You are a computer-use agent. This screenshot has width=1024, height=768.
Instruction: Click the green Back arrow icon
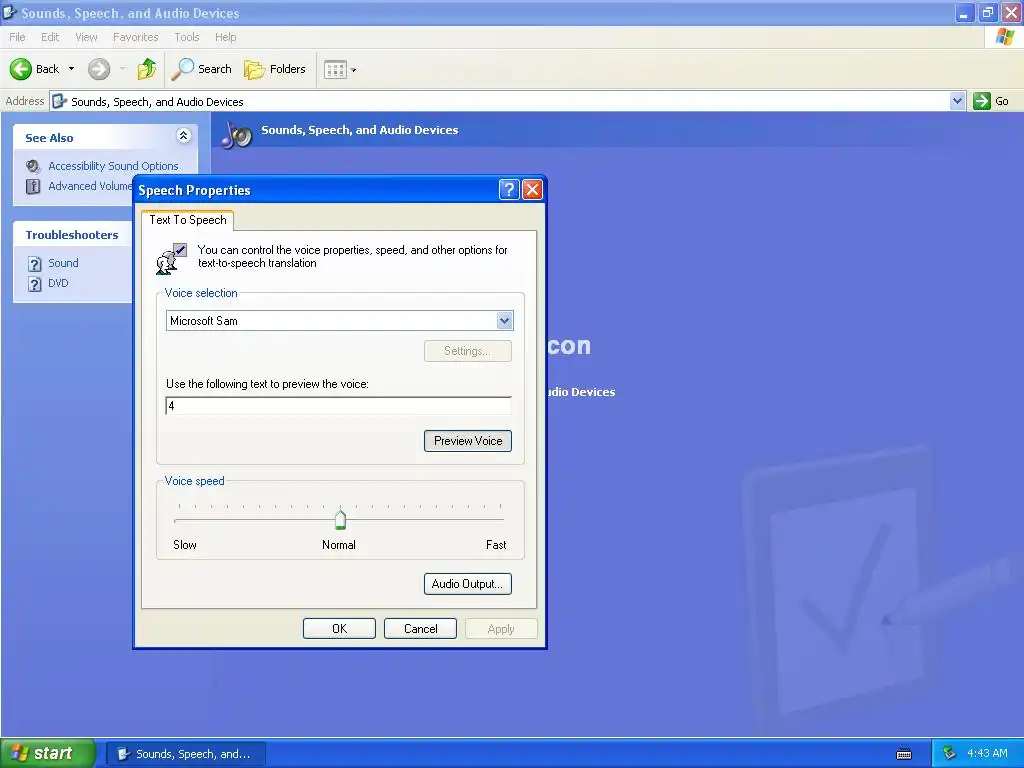point(20,69)
